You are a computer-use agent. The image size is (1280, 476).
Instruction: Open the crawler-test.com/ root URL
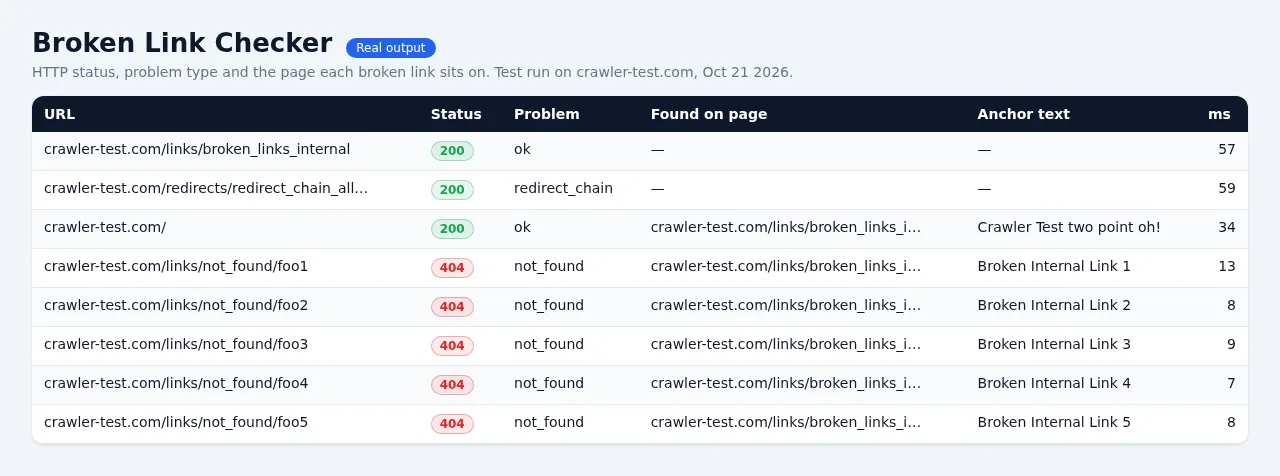point(105,227)
